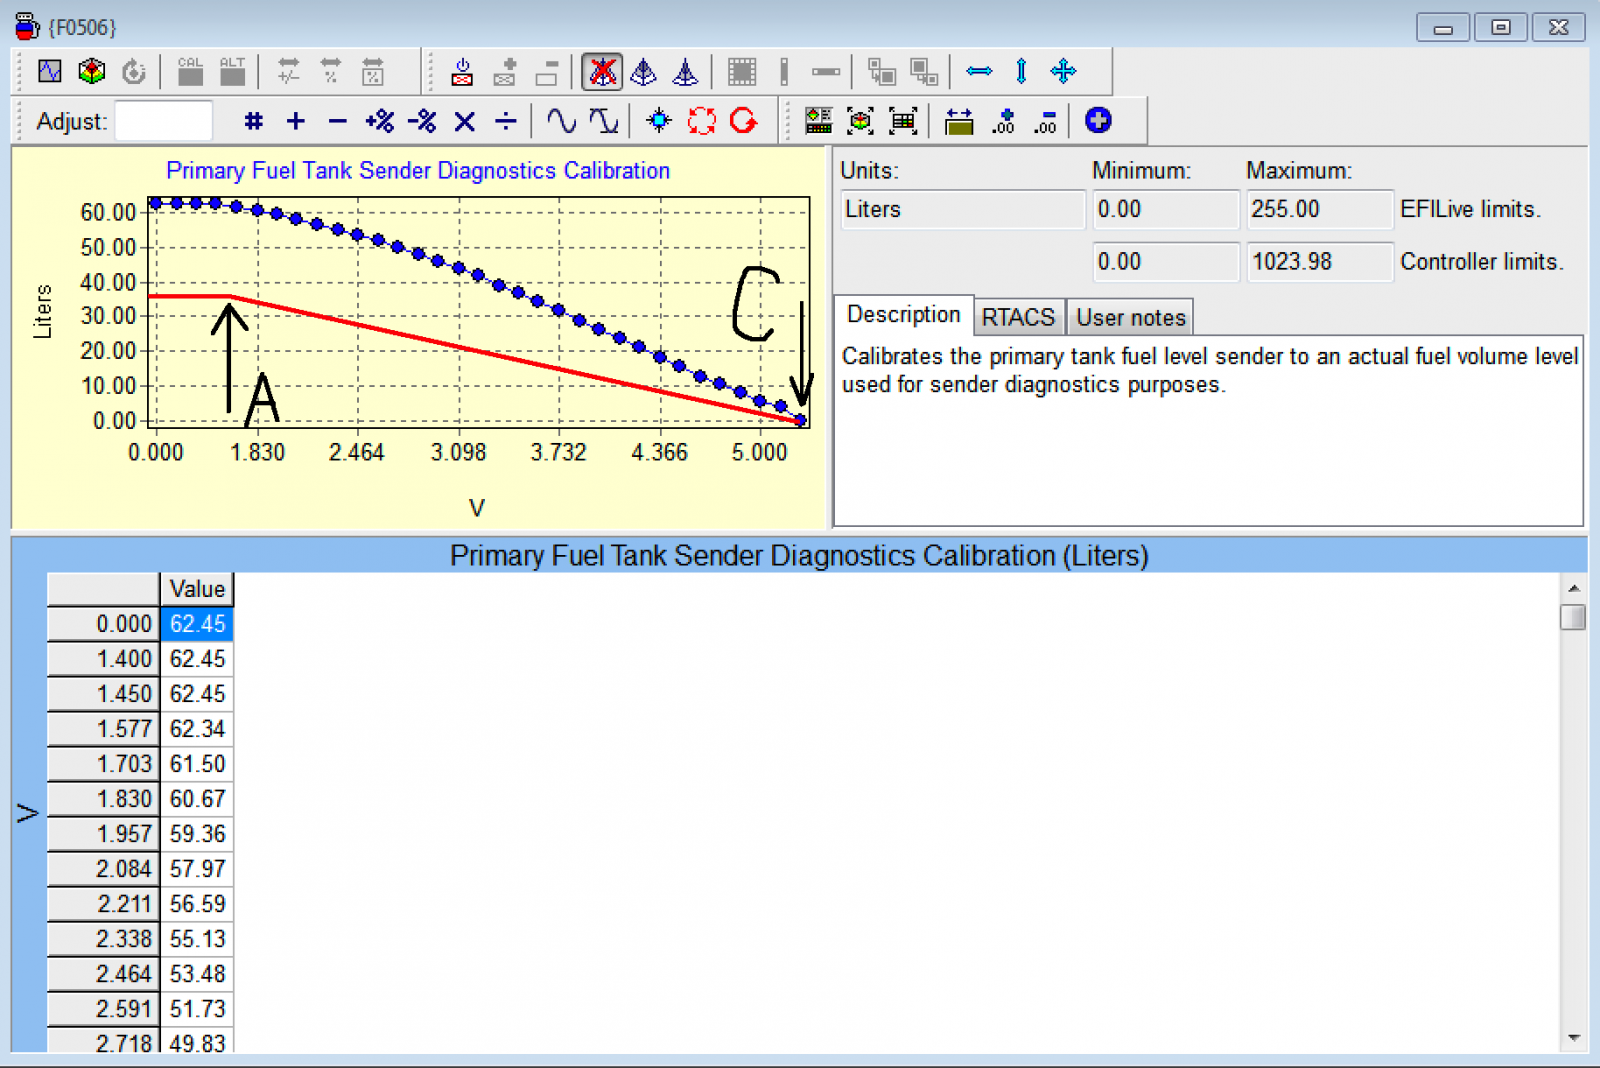Open the User notes tab
Image resolution: width=1600 pixels, height=1068 pixels.
point(1130,318)
